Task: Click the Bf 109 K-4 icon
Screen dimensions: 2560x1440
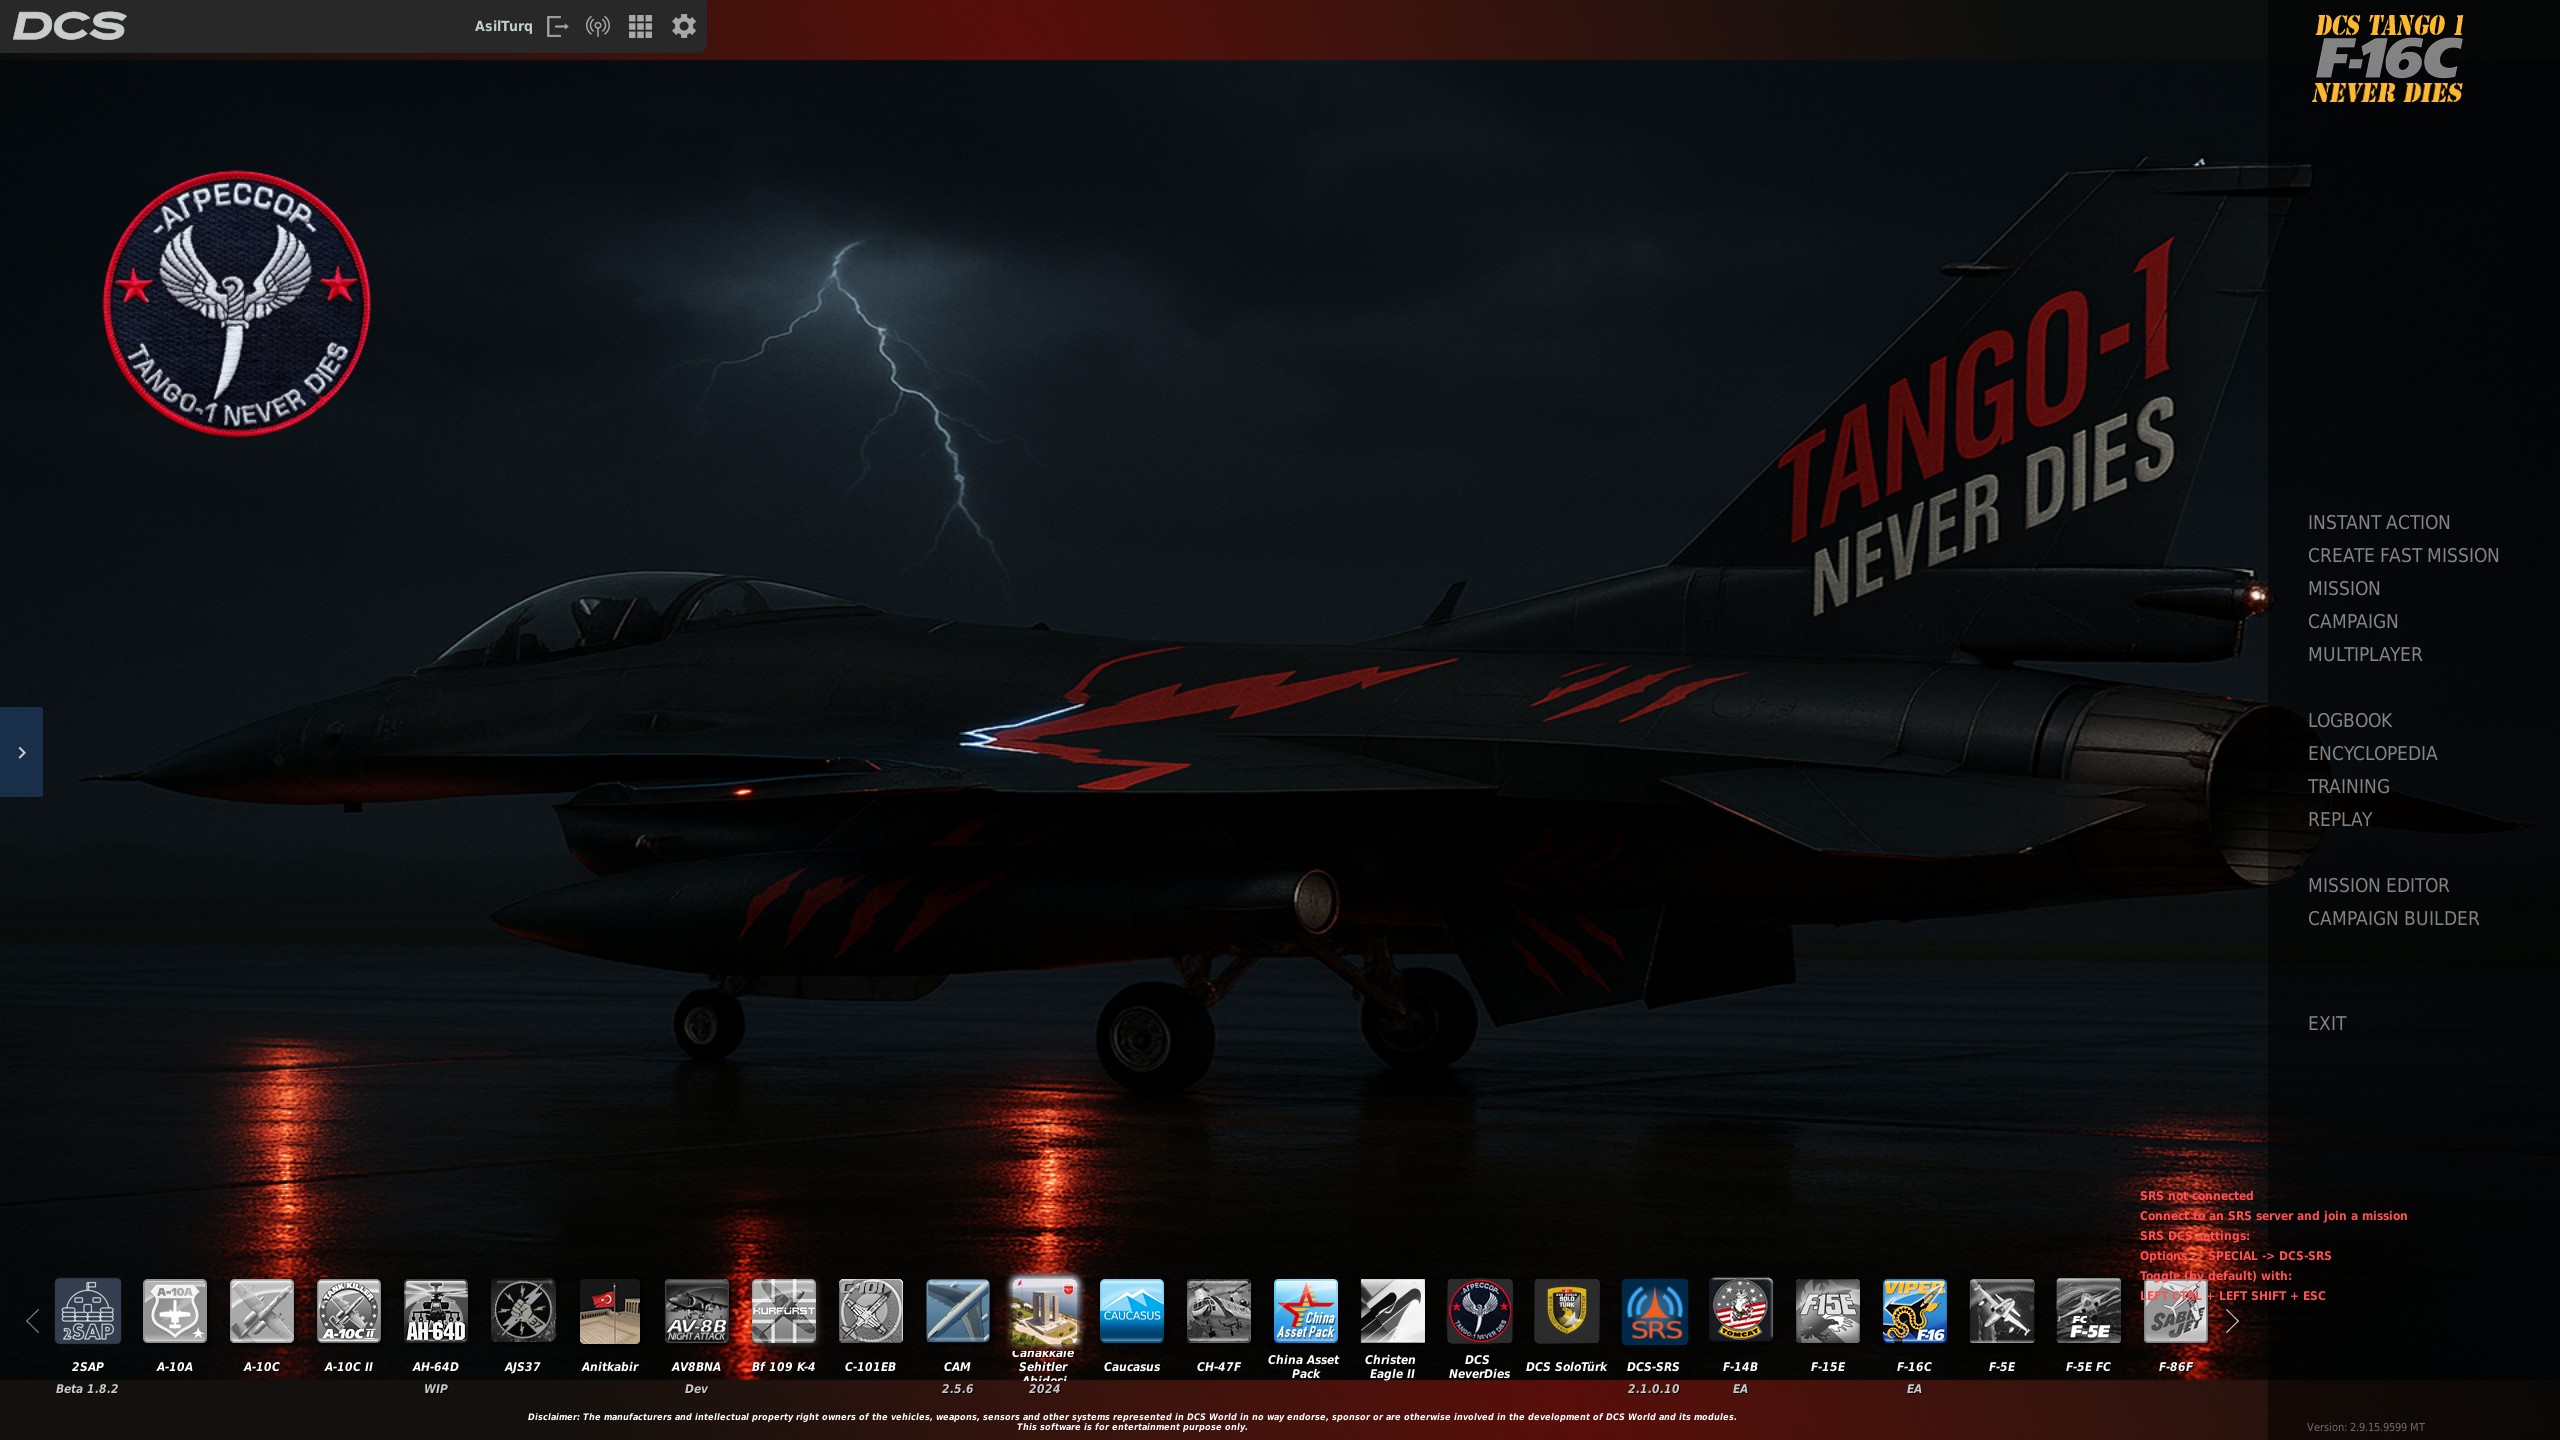Action: 783,1311
